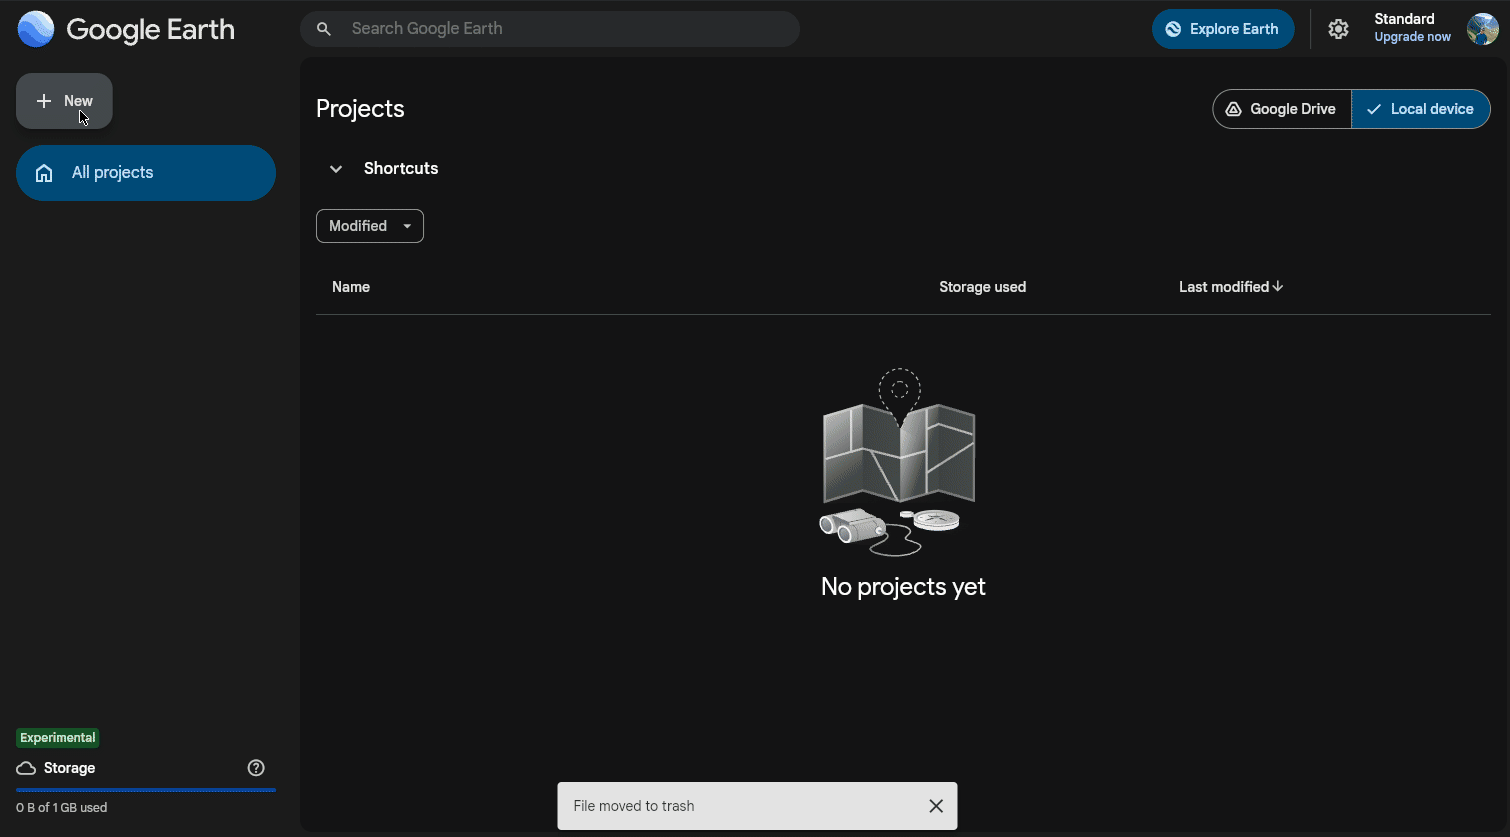This screenshot has width=1510, height=837.
Task: Click the Experimental badge
Action: click(58, 738)
